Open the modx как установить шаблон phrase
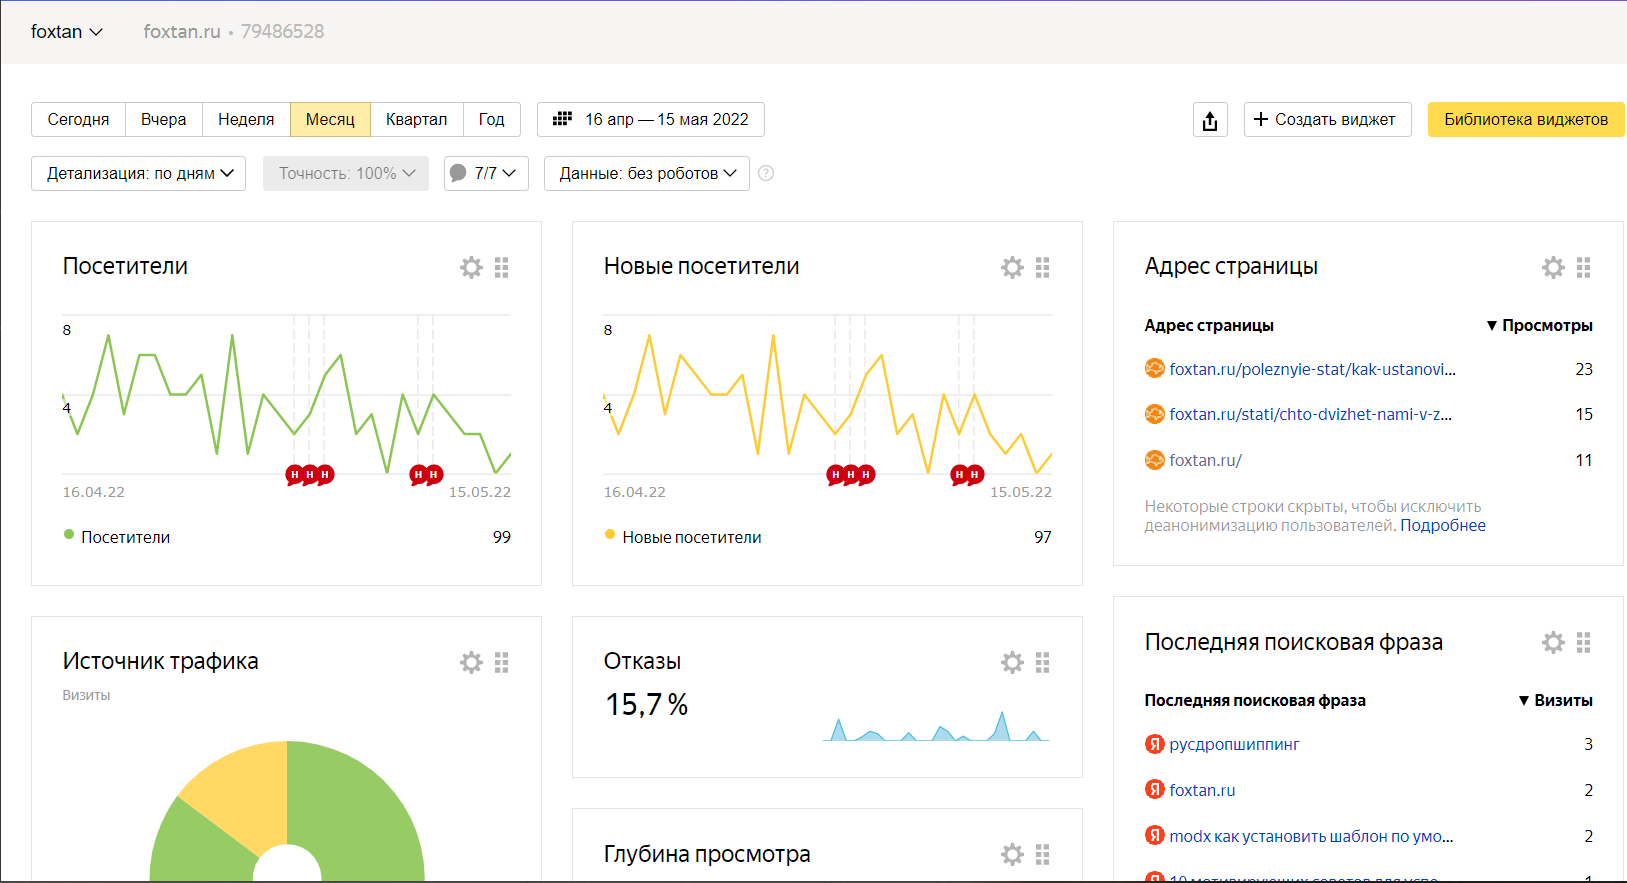This screenshot has width=1627, height=883. pyautogui.click(x=1312, y=836)
